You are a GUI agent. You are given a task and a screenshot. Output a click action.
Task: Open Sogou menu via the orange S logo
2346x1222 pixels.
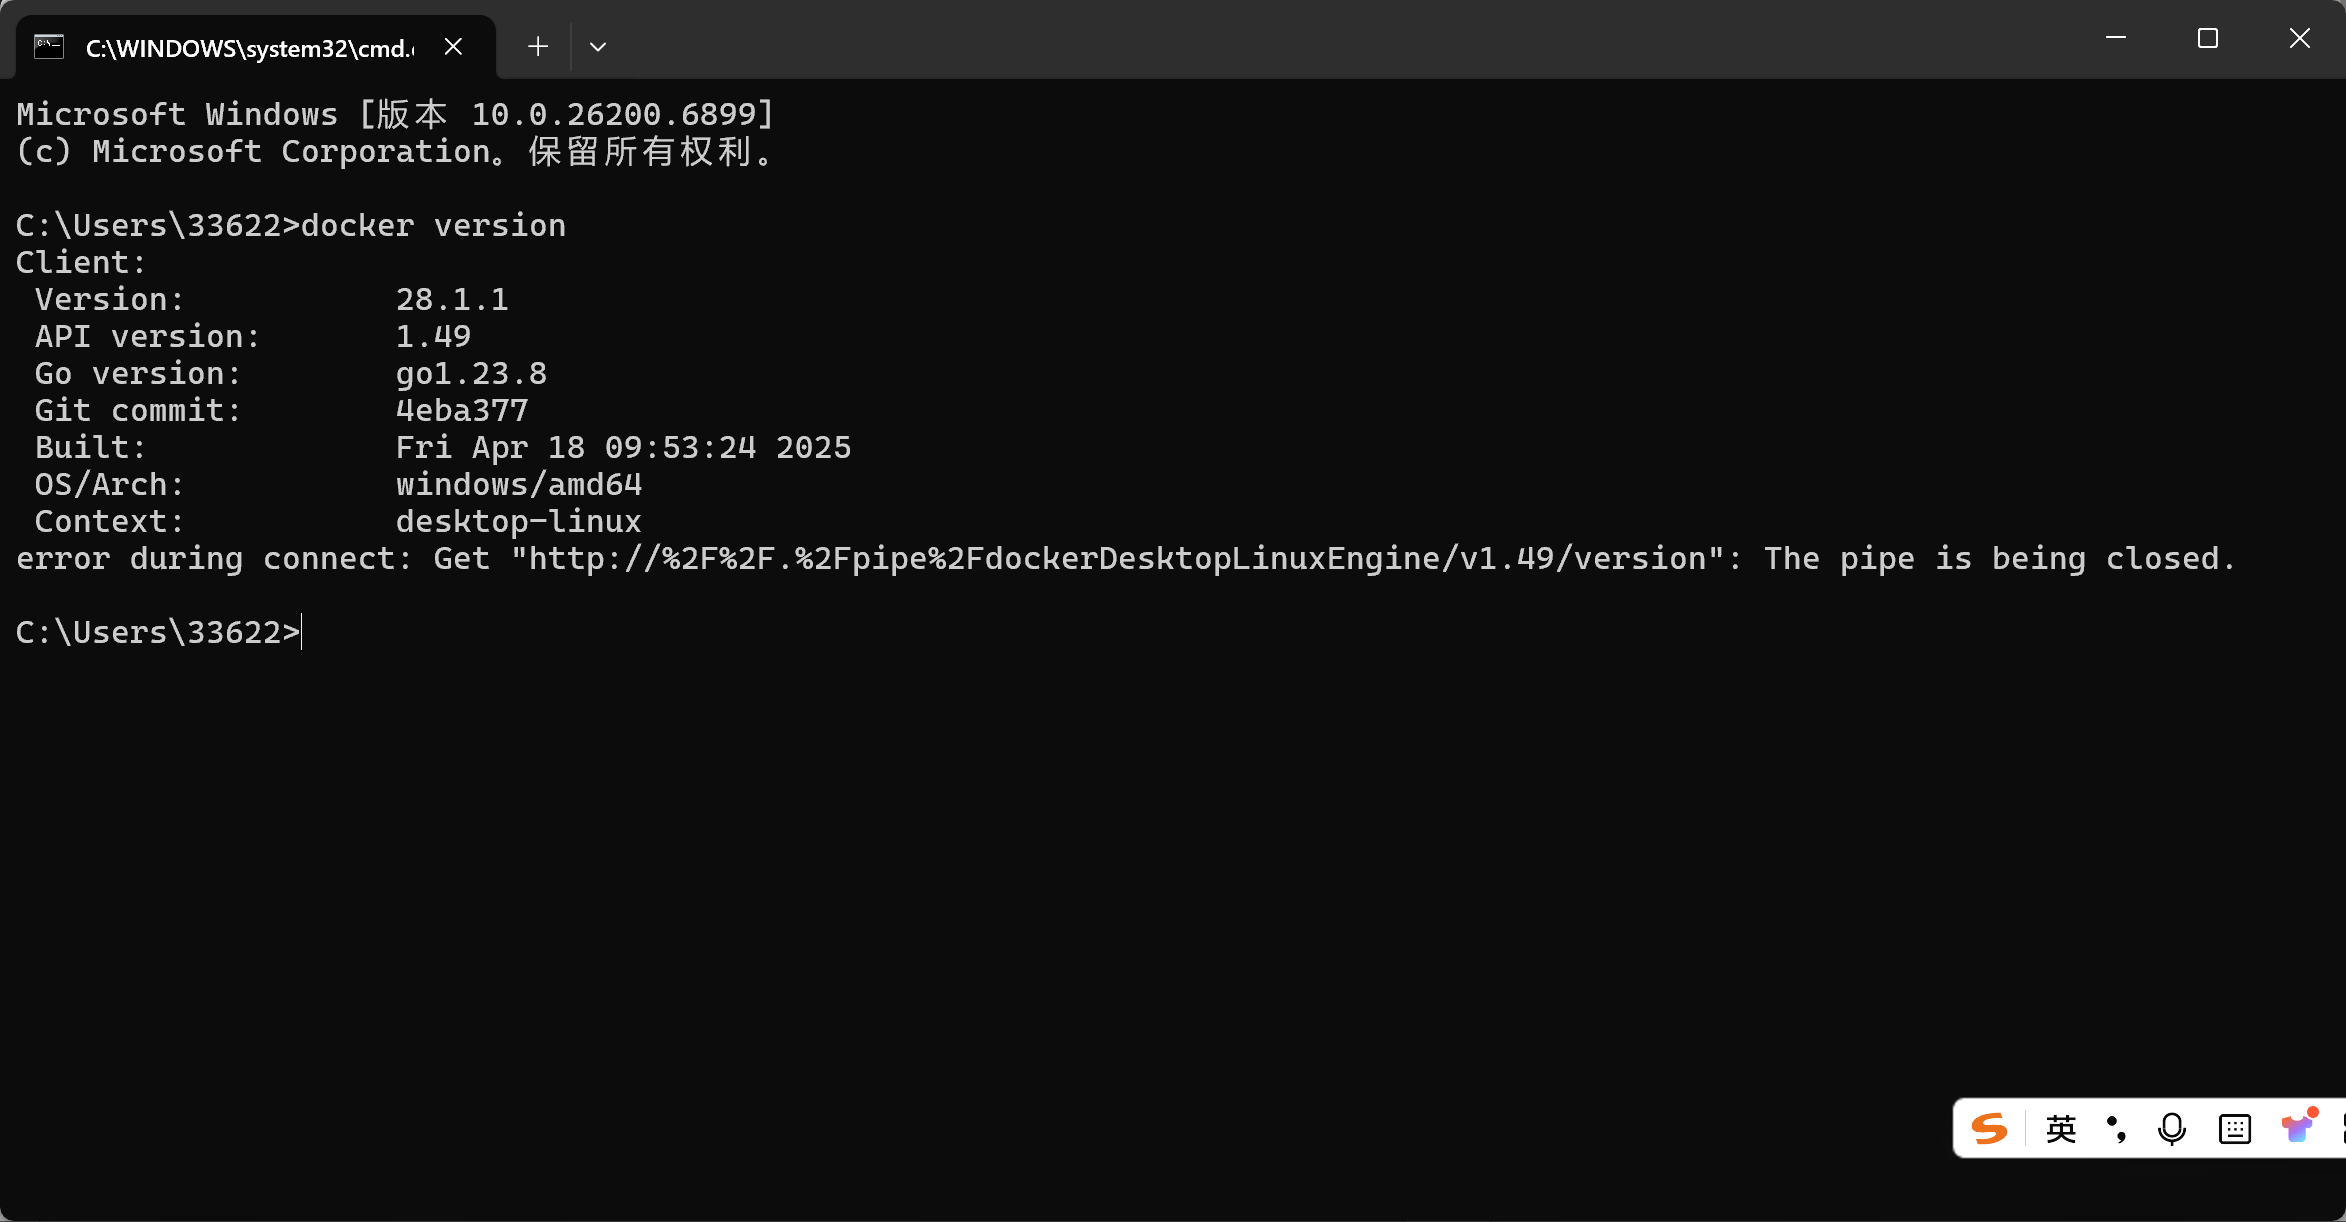coord(1988,1128)
